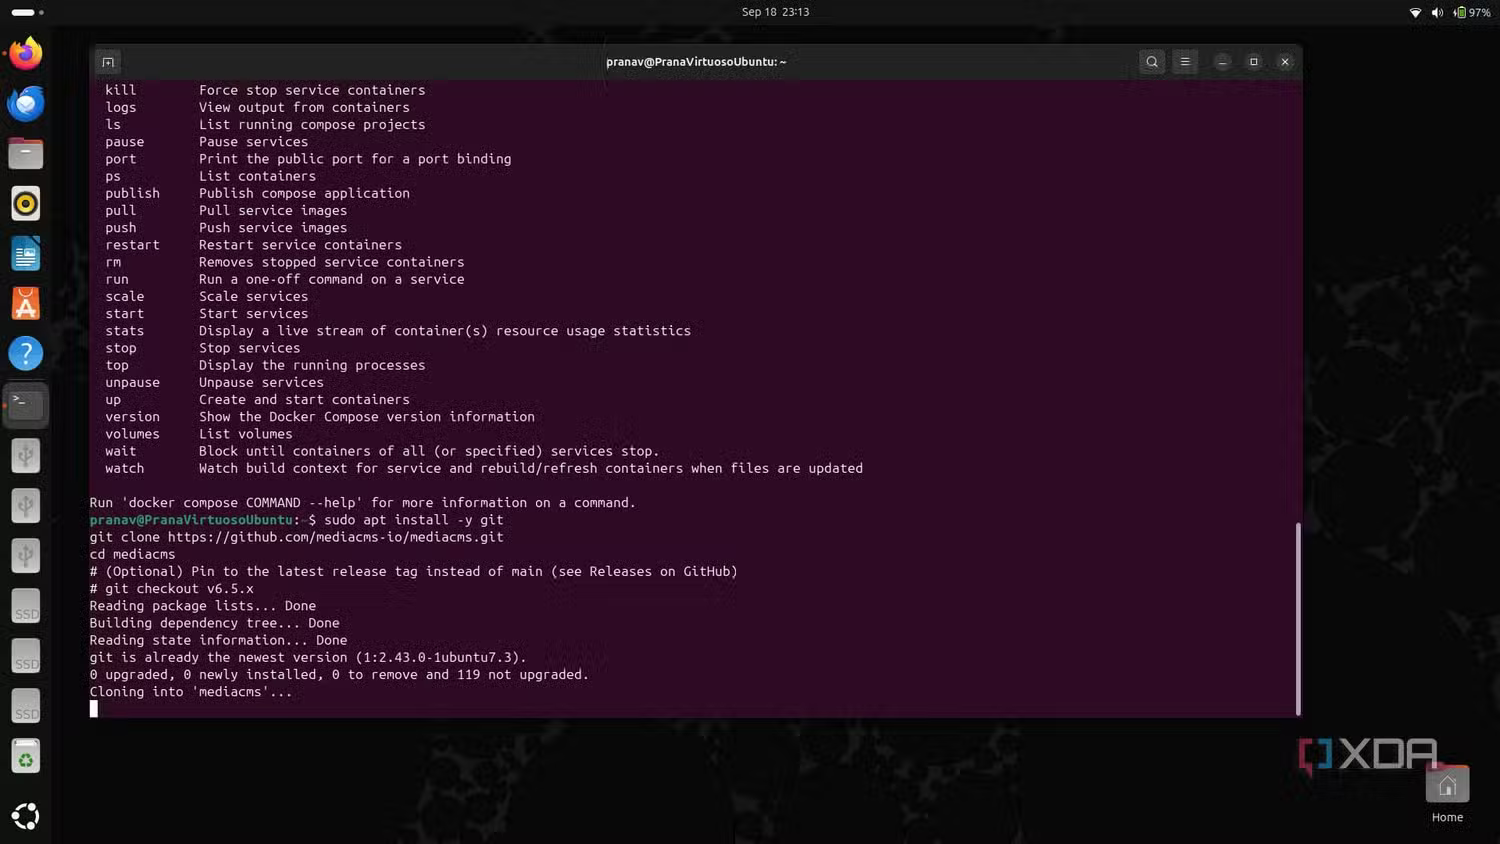Open the clock and calendar menu
Image resolution: width=1500 pixels, height=844 pixels.
point(775,12)
